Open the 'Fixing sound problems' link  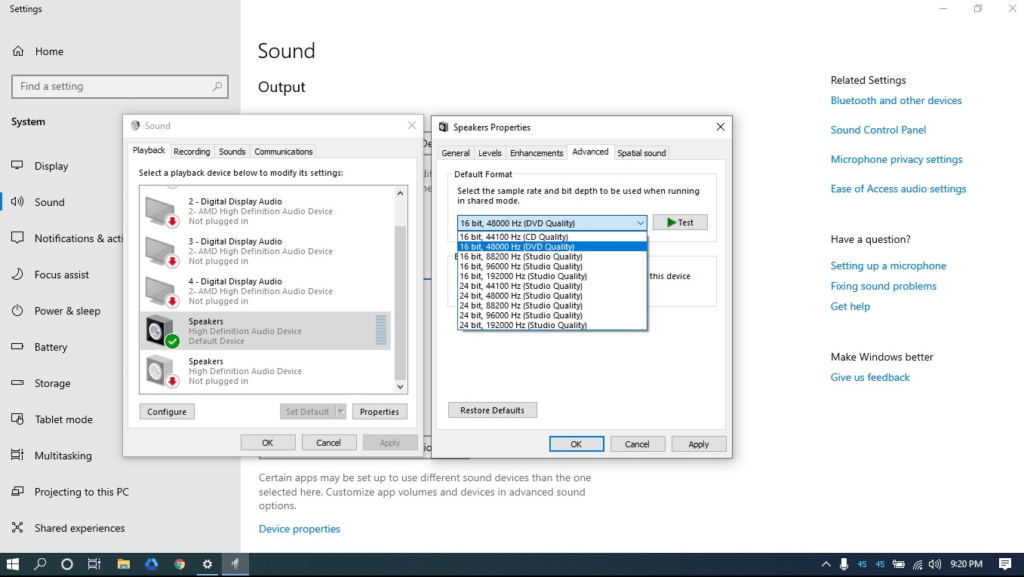point(883,285)
